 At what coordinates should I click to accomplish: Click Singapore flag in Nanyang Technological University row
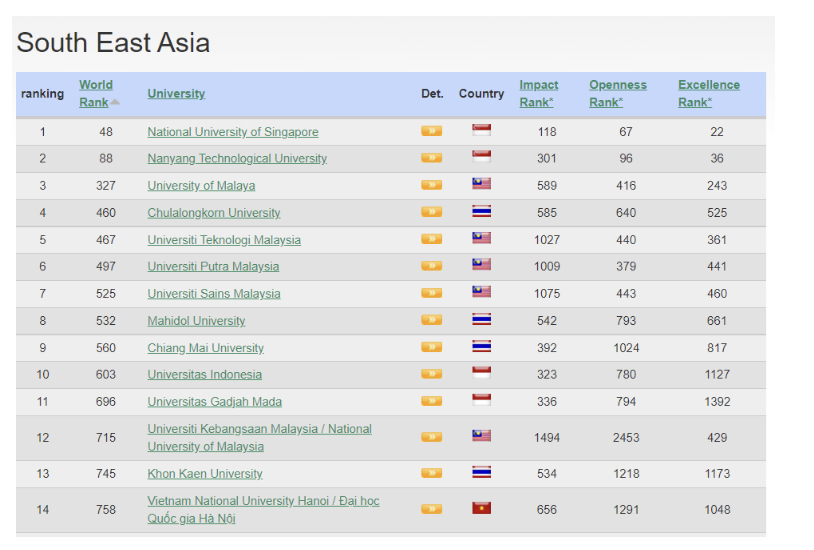(481, 156)
